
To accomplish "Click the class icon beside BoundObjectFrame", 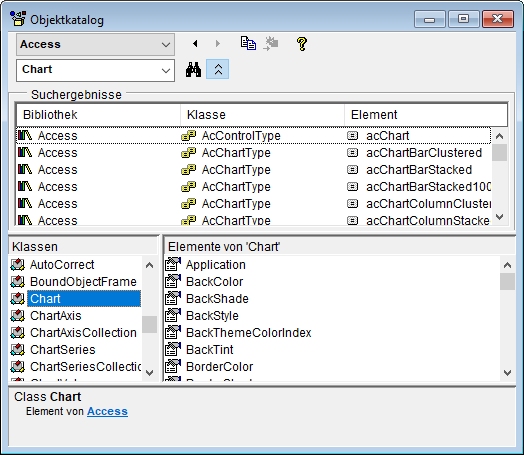I will pos(17,282).
